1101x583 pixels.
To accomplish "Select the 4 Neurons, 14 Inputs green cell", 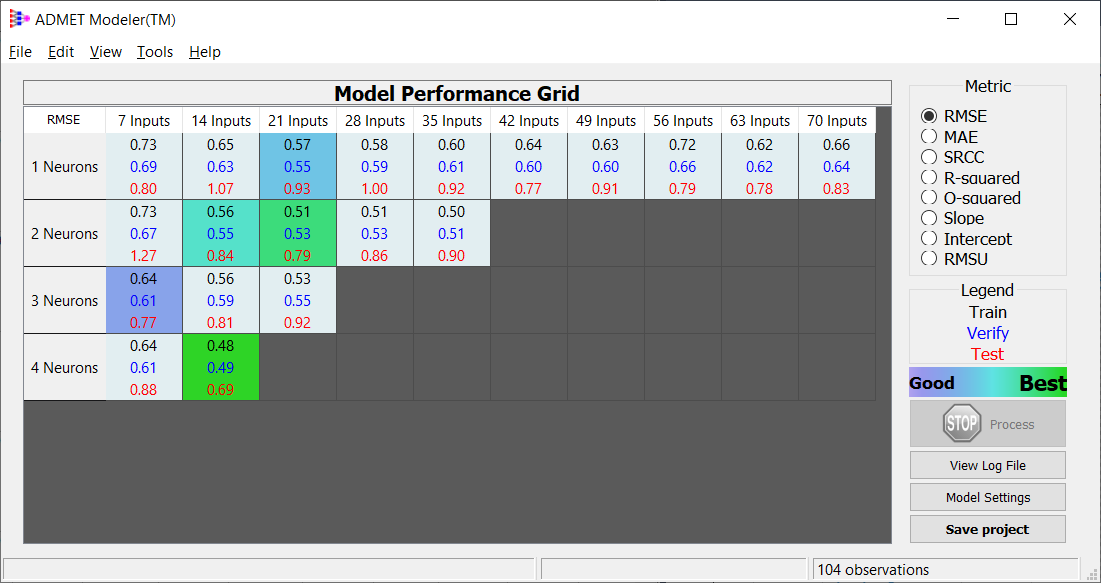I will [x=220, y=367].
